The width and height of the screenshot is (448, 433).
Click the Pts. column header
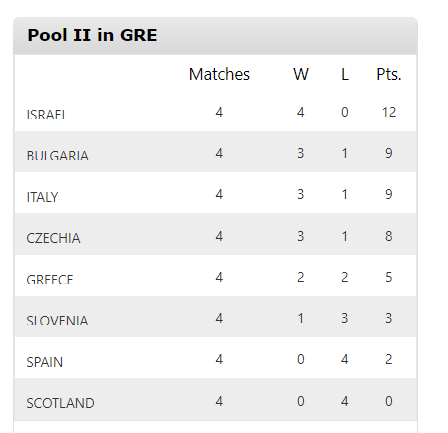click(389, 74)
